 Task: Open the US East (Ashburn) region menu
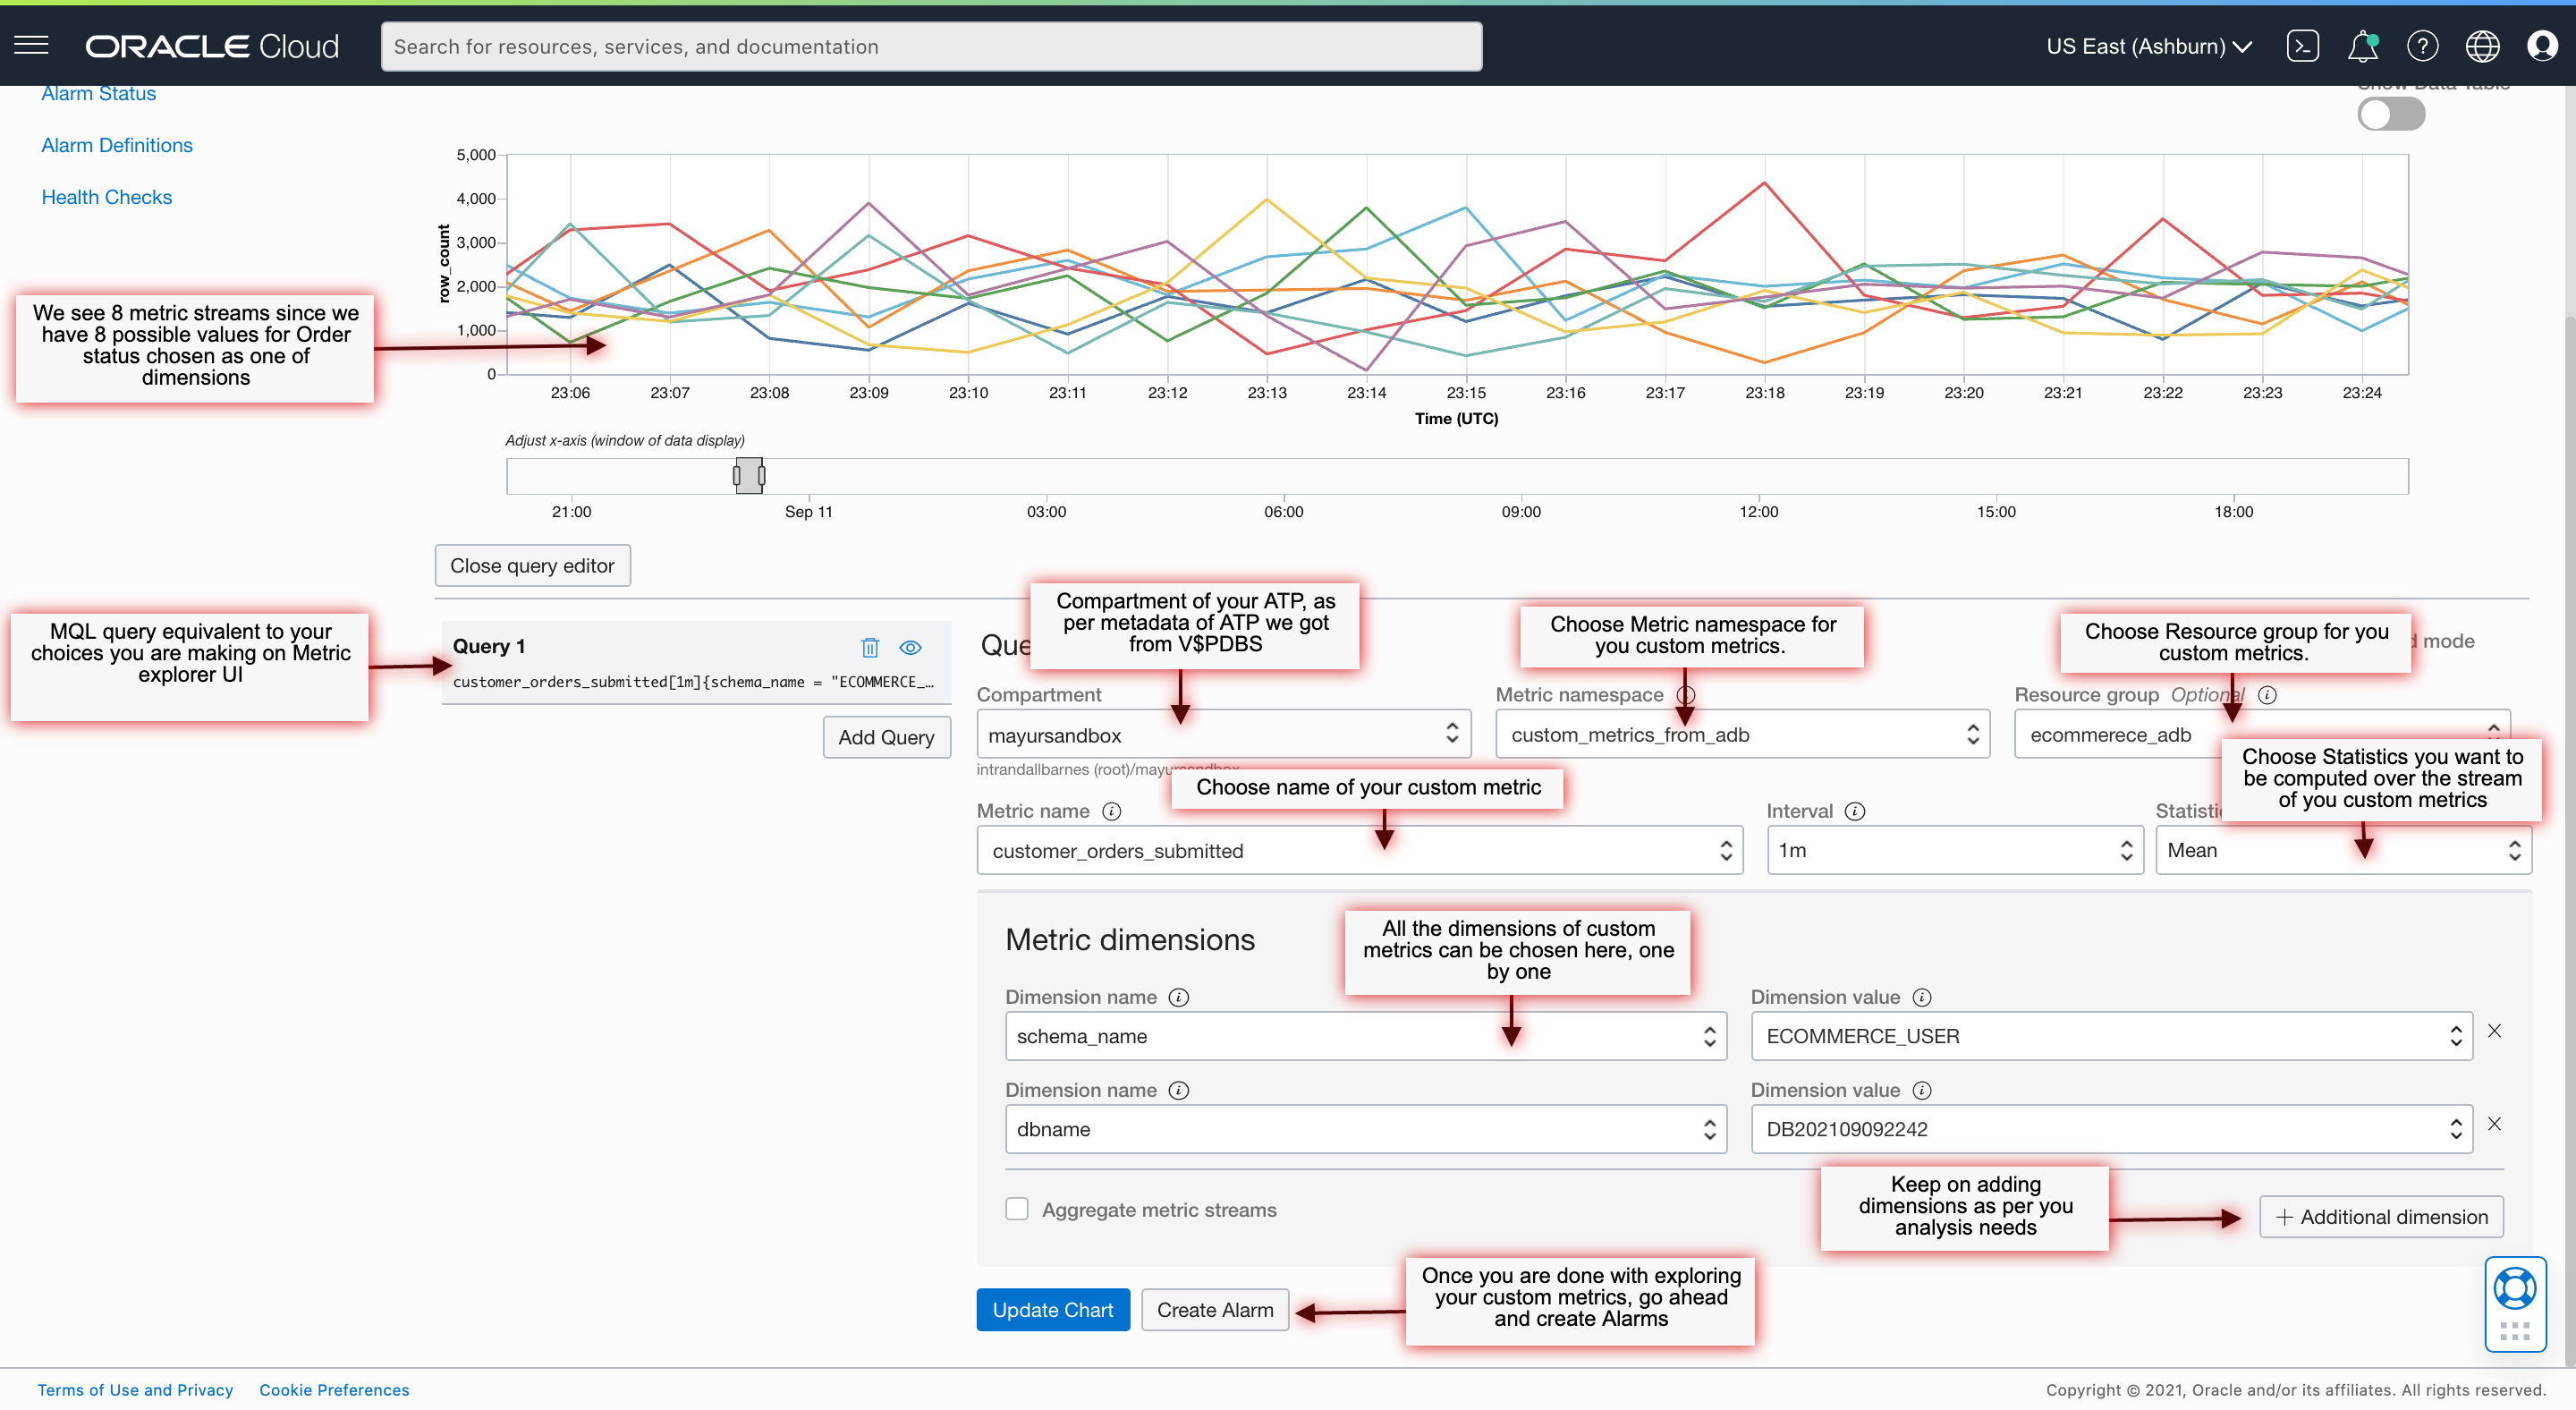pos(2147,45)
